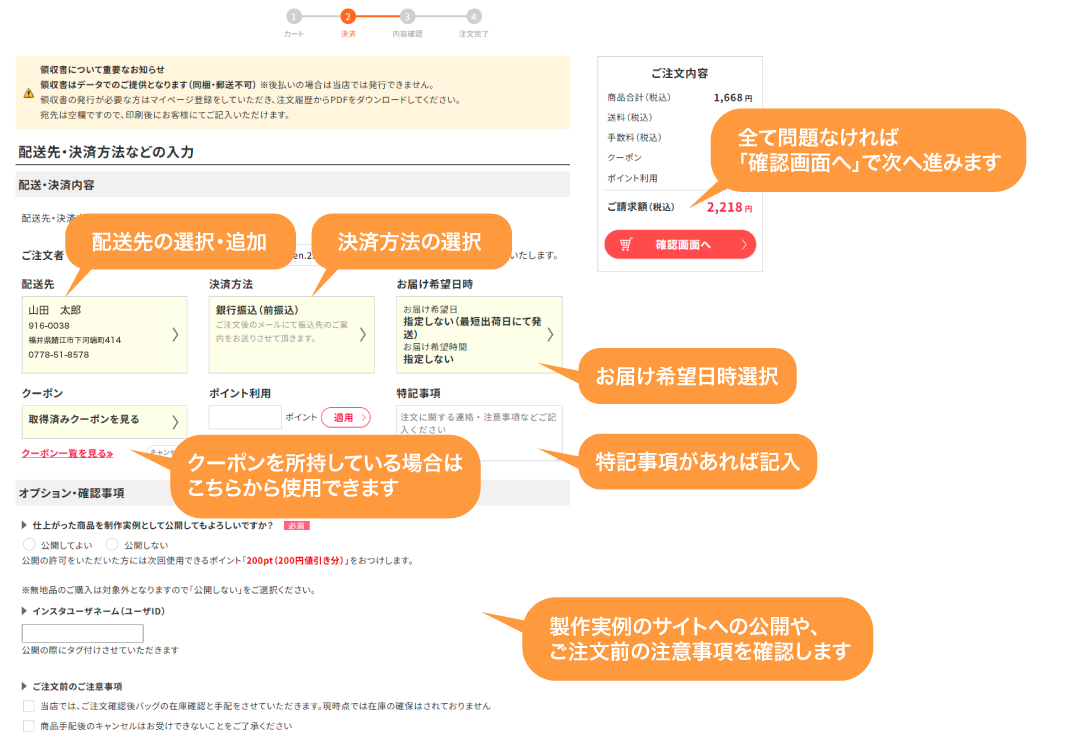Image resolution: width=1077 pixels, height=747 pixels.
Task: Click step 1 カート circle indicator
Action: (x=293, y=16)
